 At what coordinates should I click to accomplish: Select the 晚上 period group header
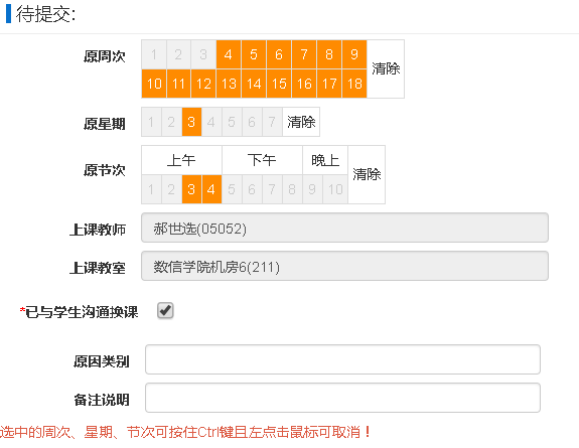point(325,160)
